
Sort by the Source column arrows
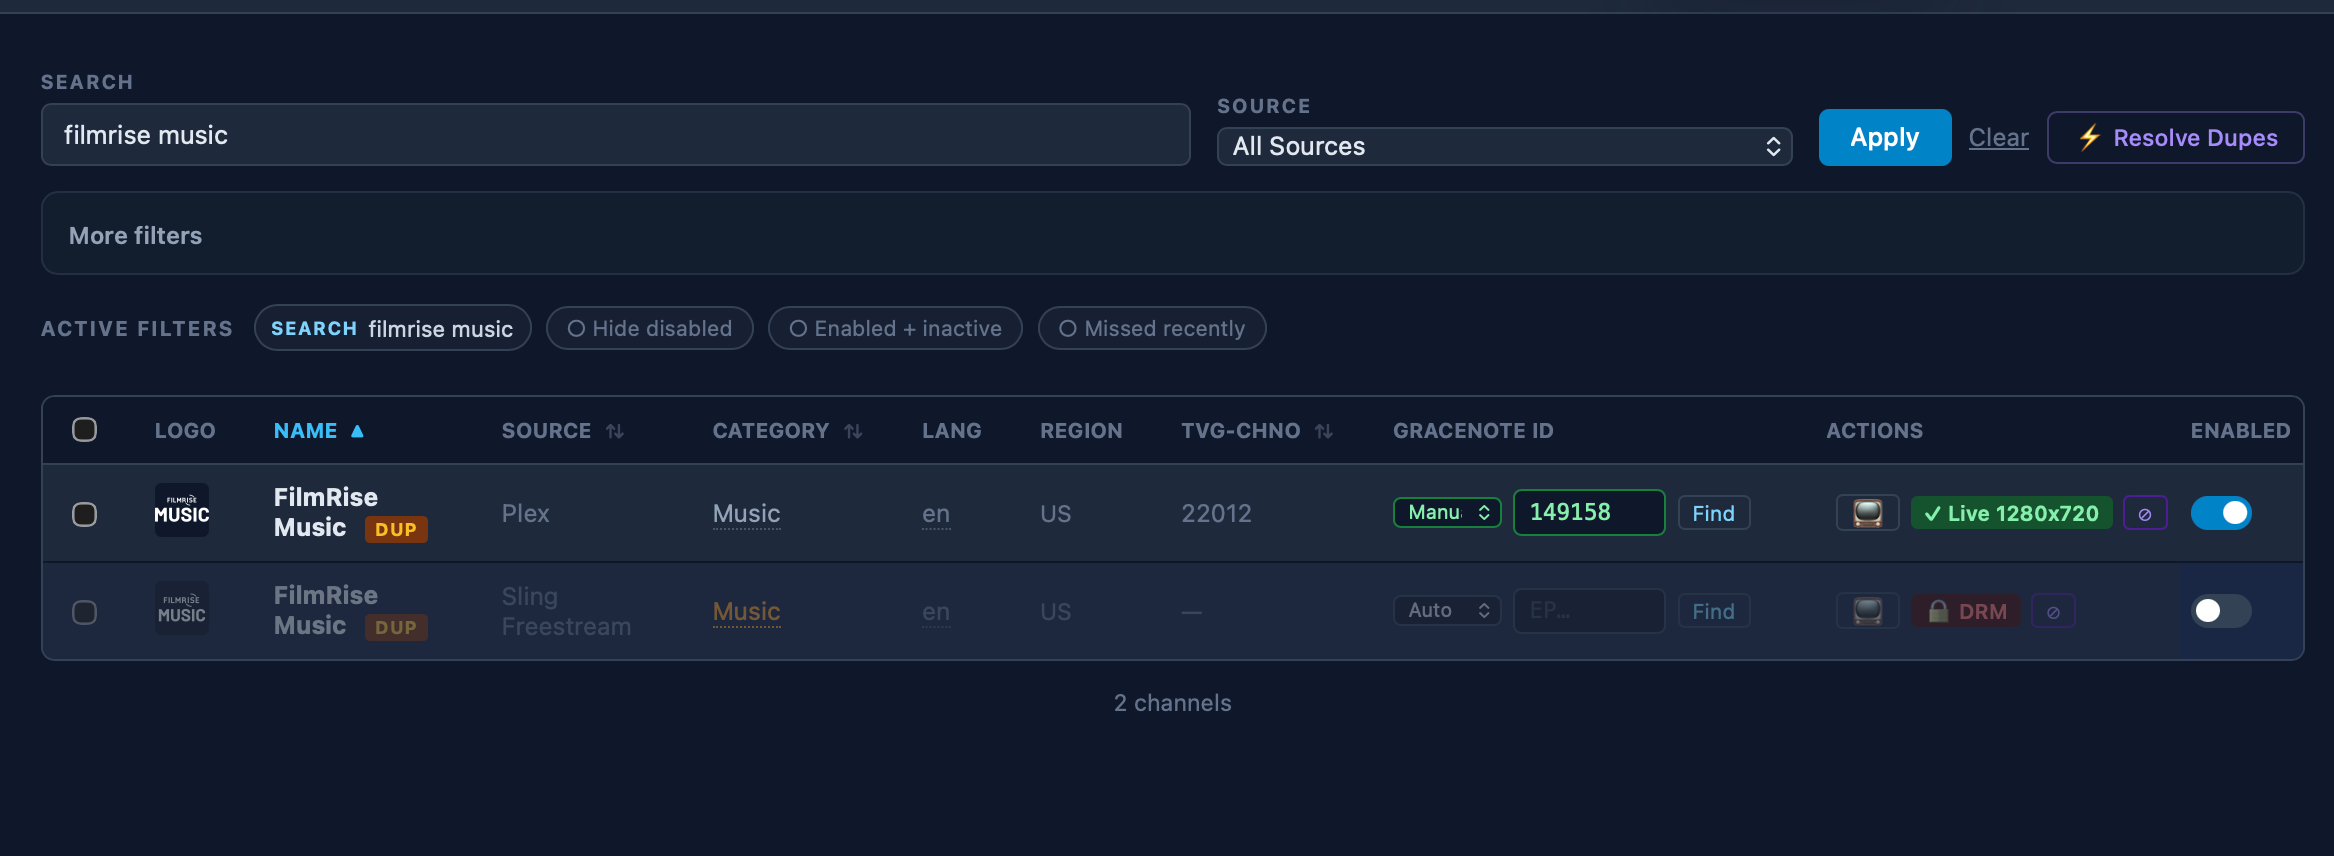[615, 431]
